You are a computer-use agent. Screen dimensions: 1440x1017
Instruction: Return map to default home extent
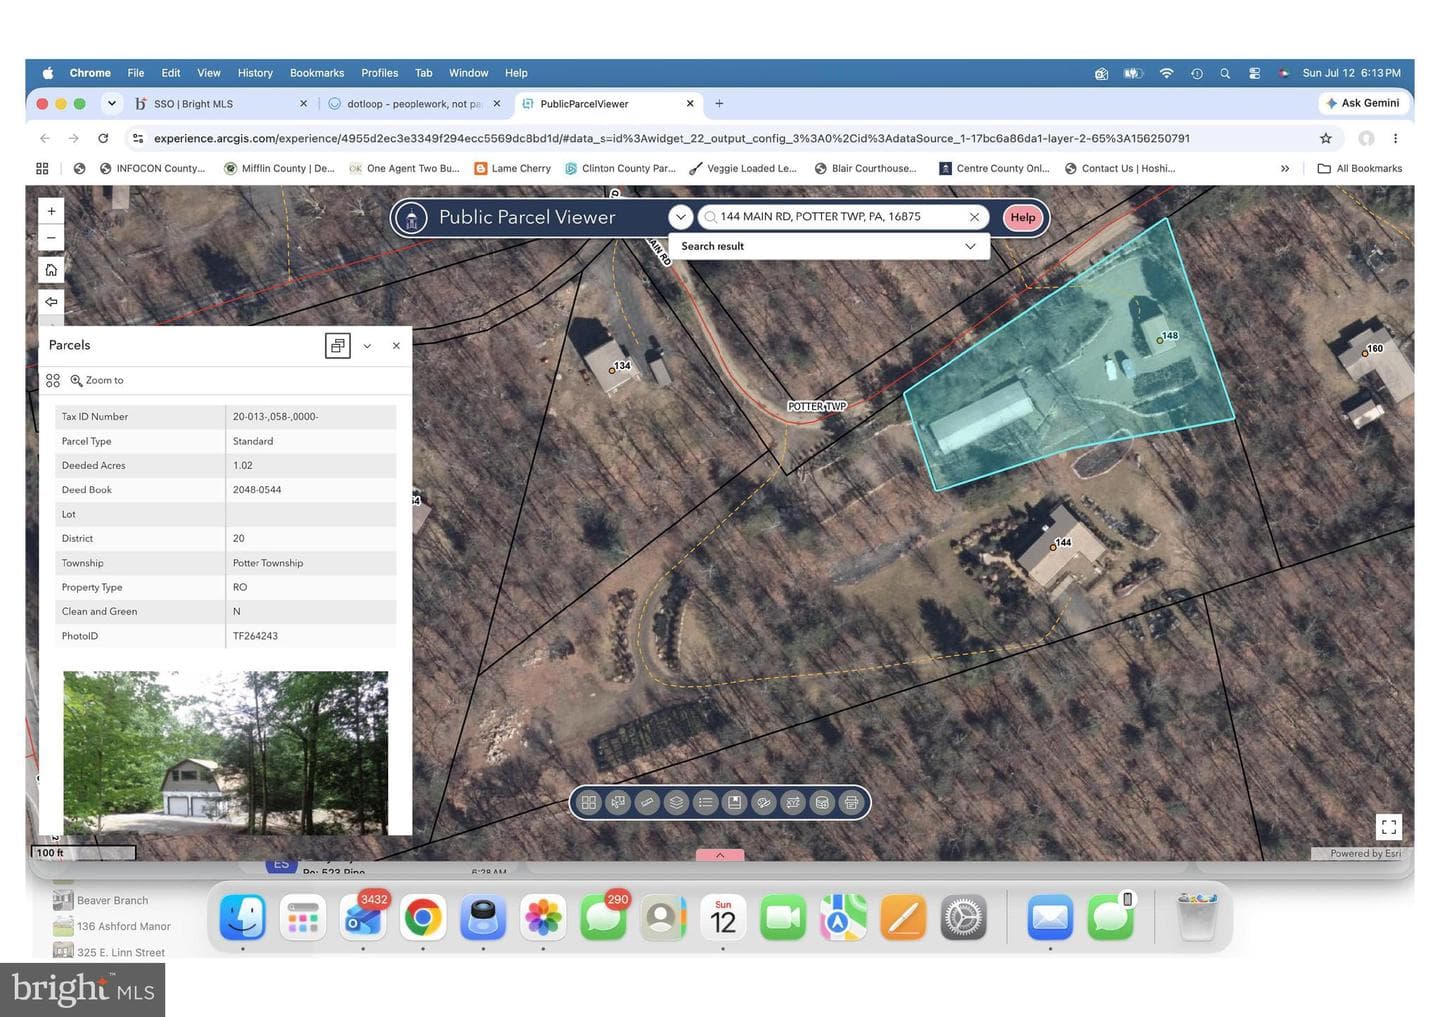pos(51,270)
